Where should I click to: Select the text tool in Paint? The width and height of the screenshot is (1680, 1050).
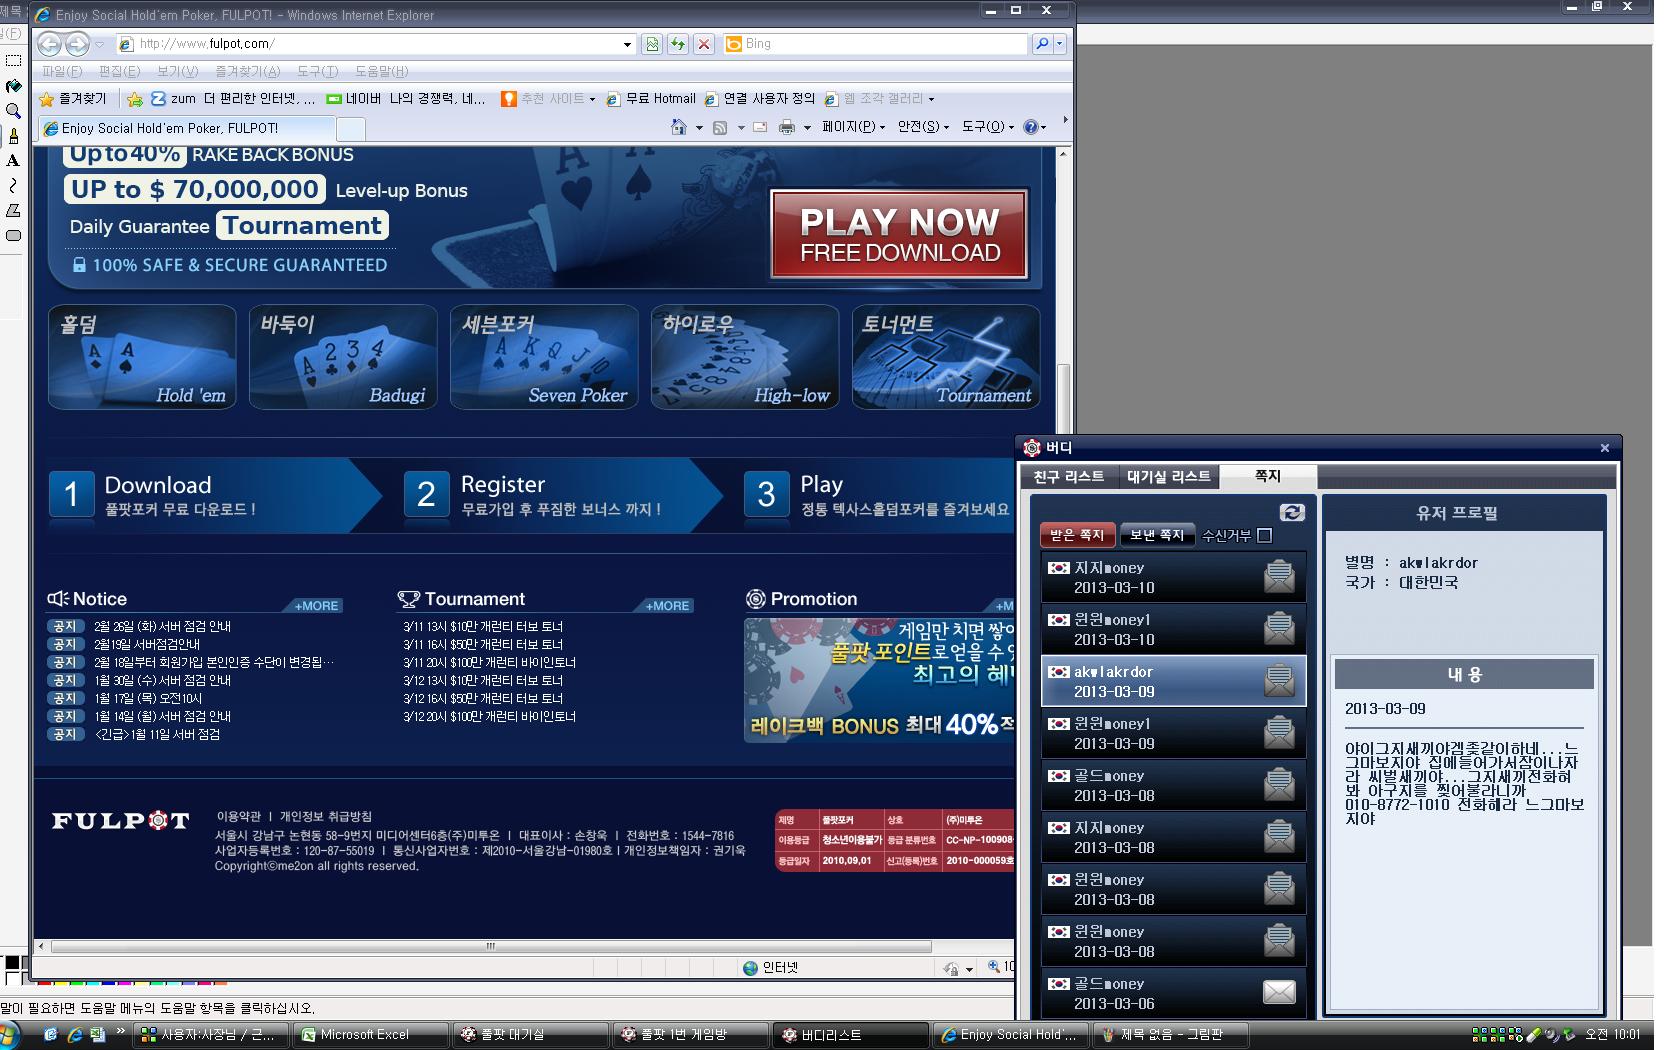click(x=13, y=161)
